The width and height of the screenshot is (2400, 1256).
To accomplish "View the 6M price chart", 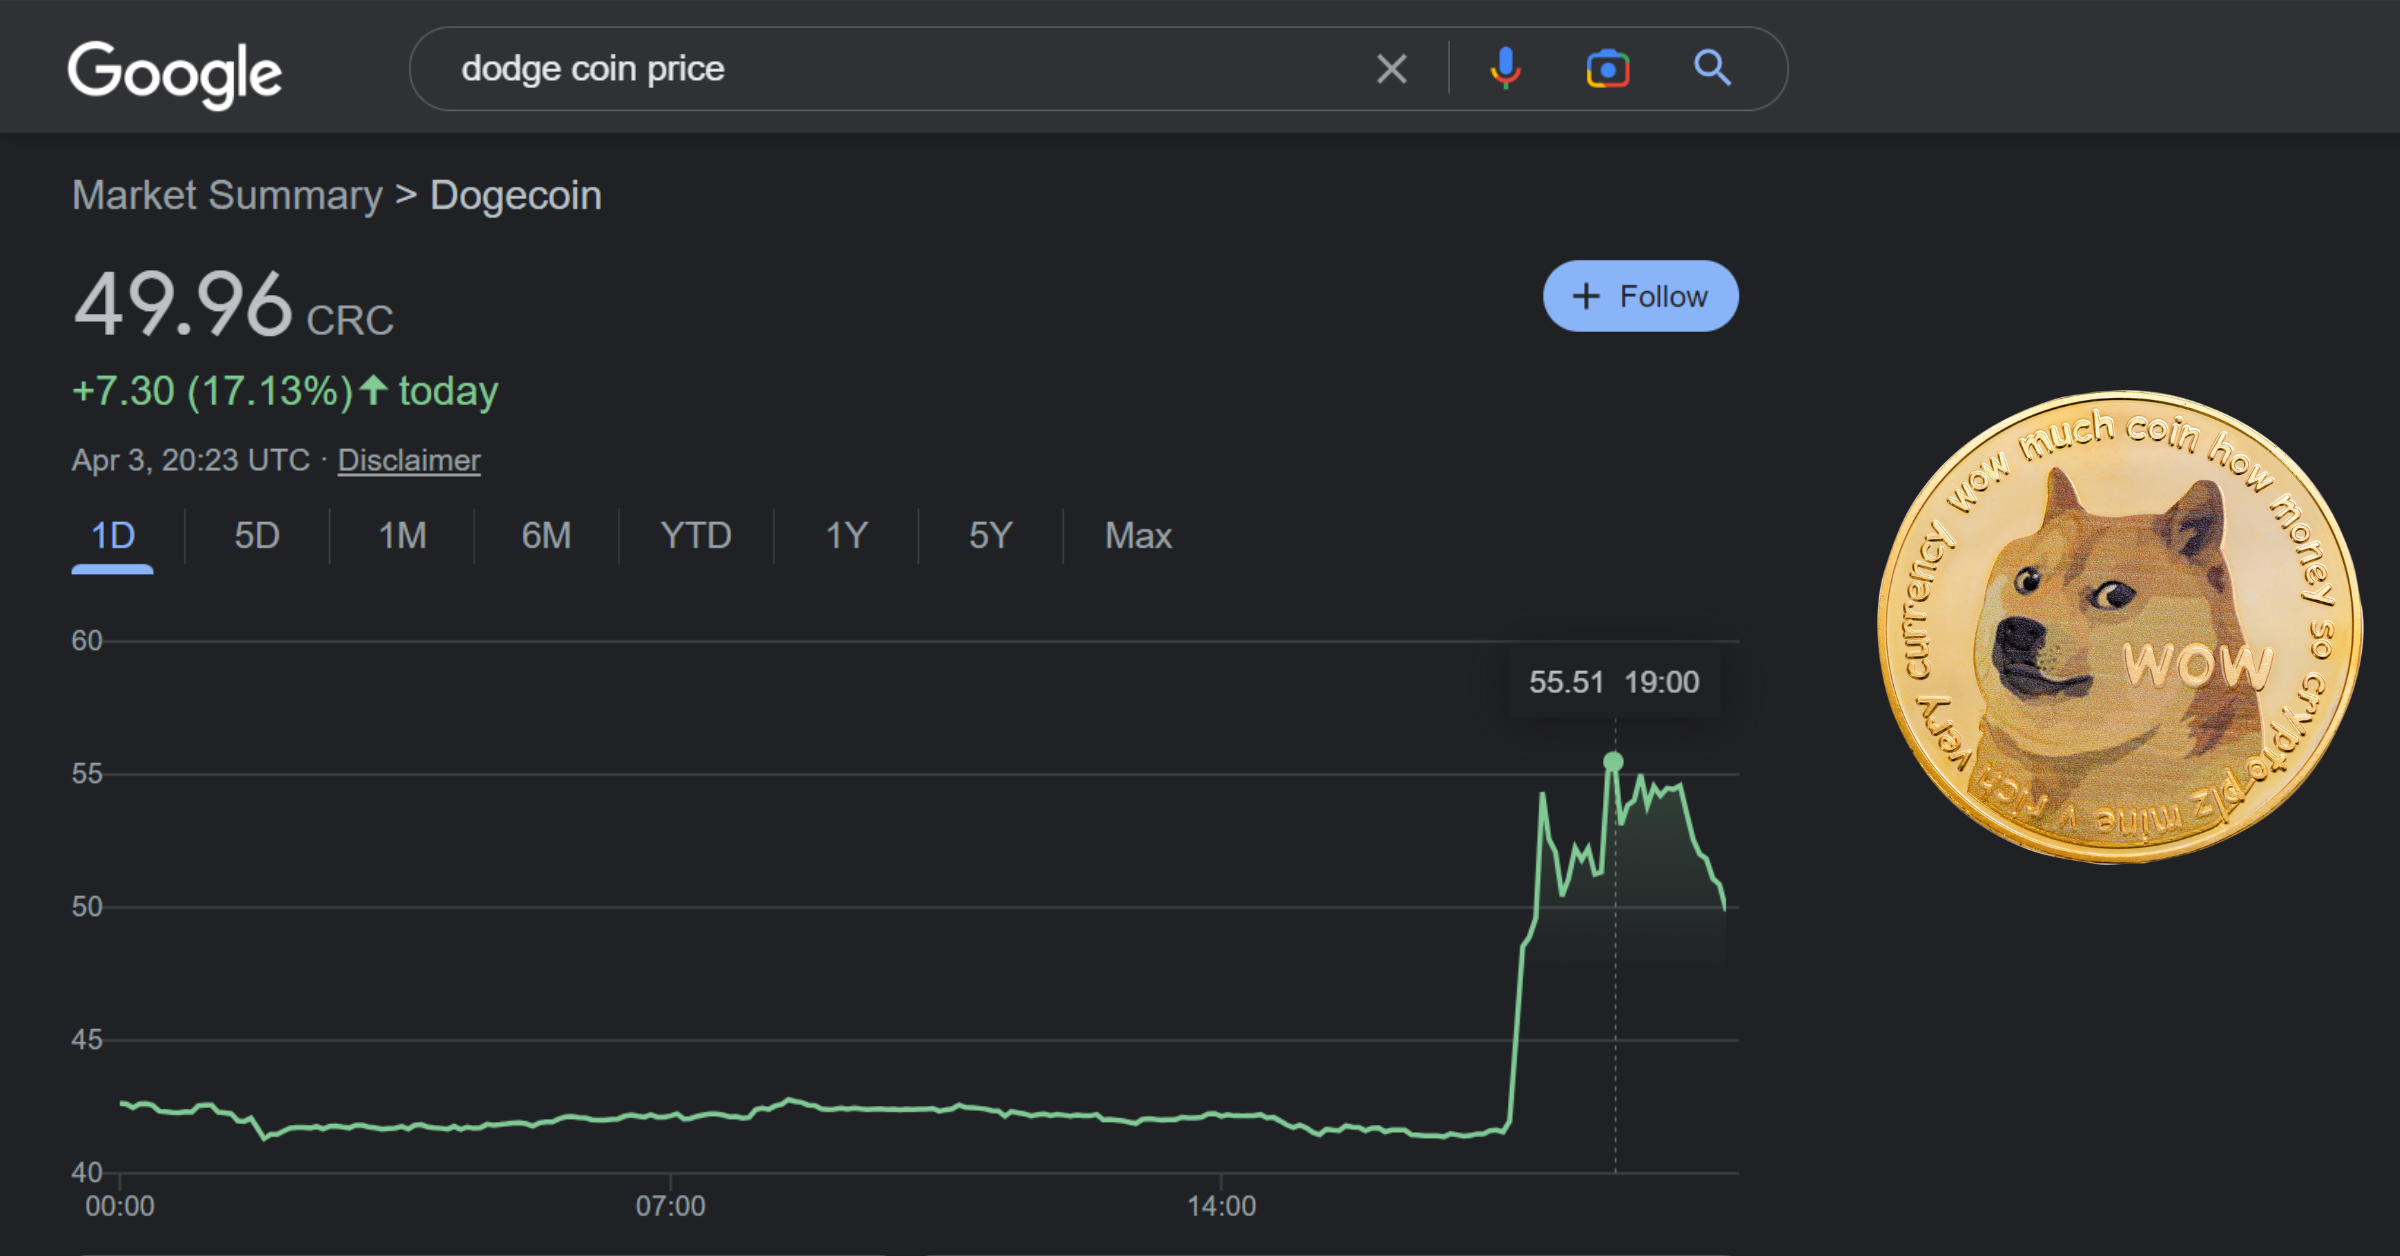I will 546,536.
